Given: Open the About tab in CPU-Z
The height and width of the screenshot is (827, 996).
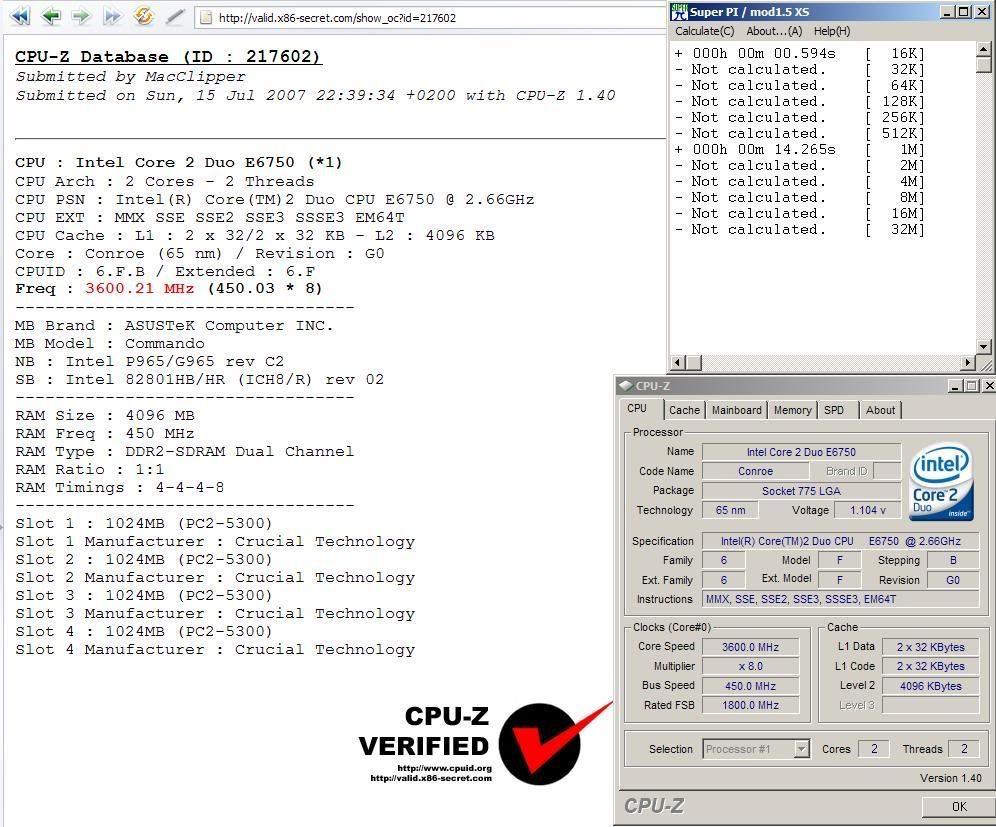Looking at the screenshot, I should pos(880,410).
